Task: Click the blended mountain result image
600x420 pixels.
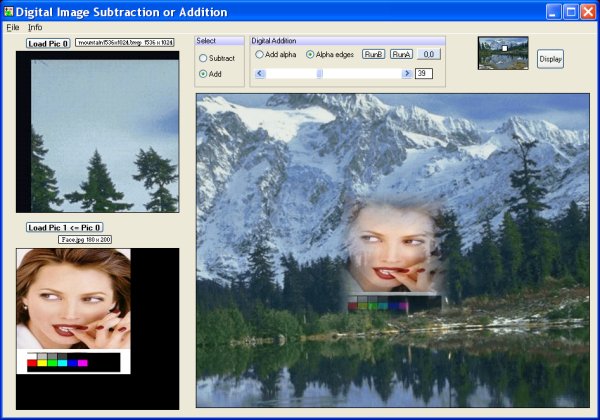Action: point(392,250)
